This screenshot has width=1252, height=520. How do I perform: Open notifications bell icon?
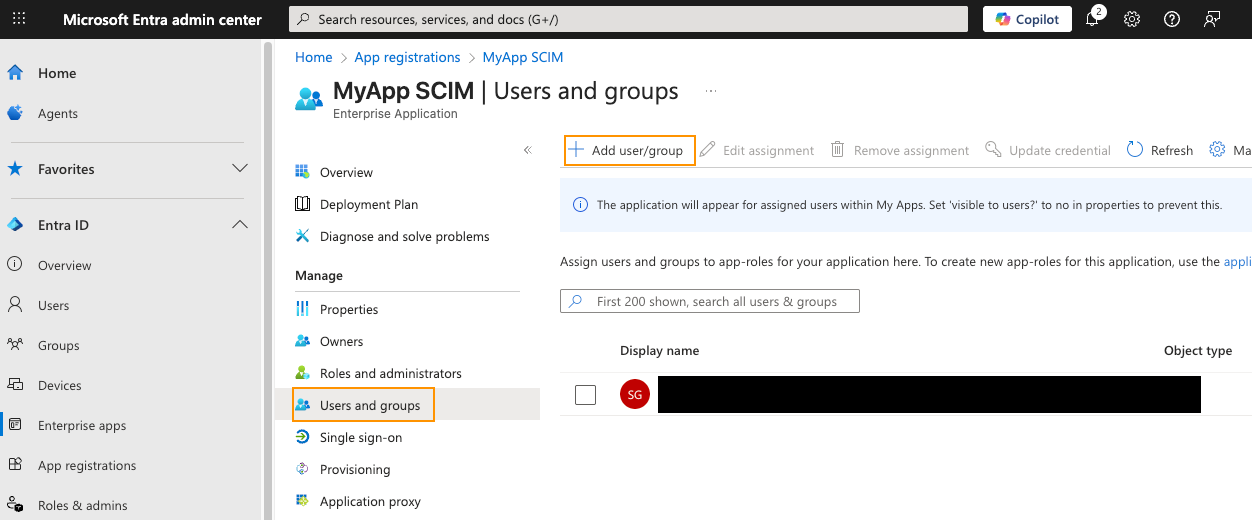(1093, 19)
